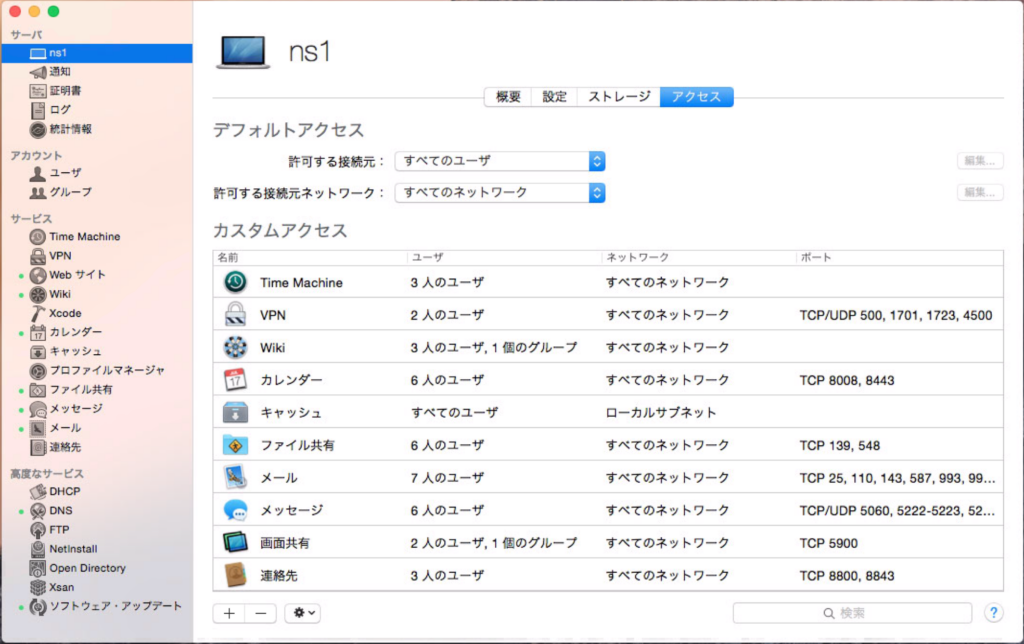This screenshot has height=644, width=1024.
Task: Click the FTP icon in sidebar
Action: coord(38,530)
